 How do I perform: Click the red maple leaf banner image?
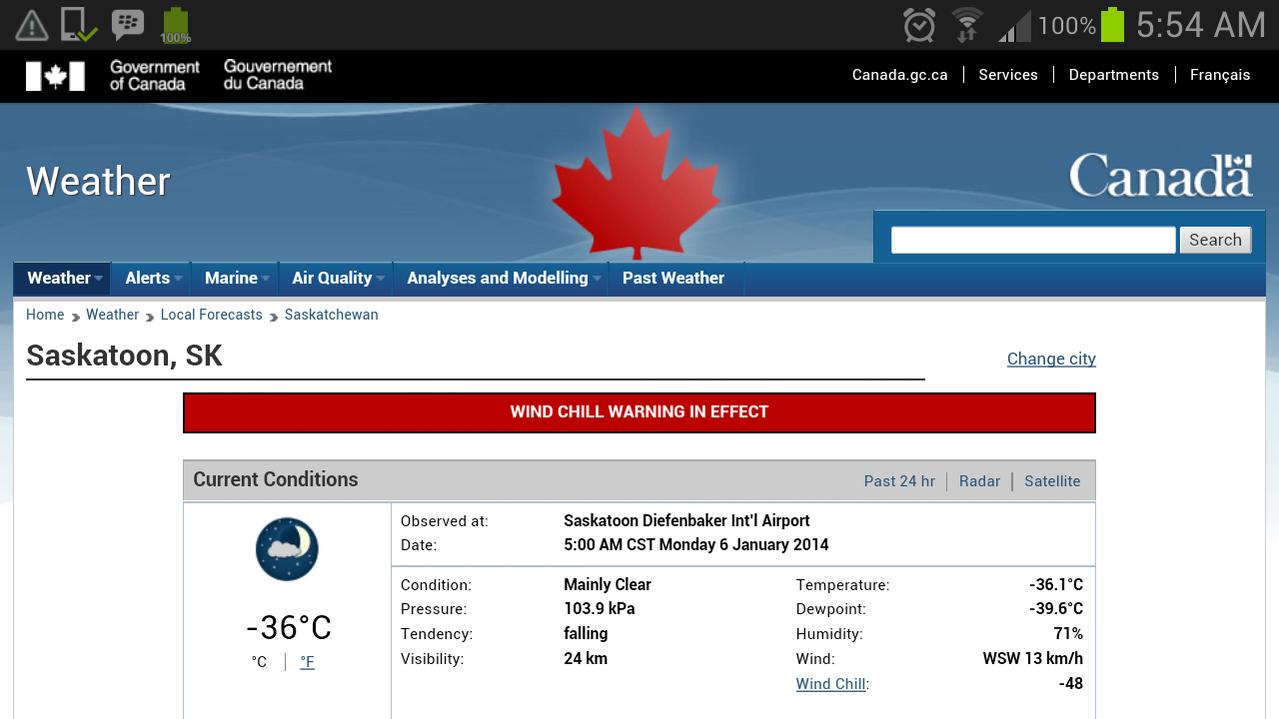[636, 183]
